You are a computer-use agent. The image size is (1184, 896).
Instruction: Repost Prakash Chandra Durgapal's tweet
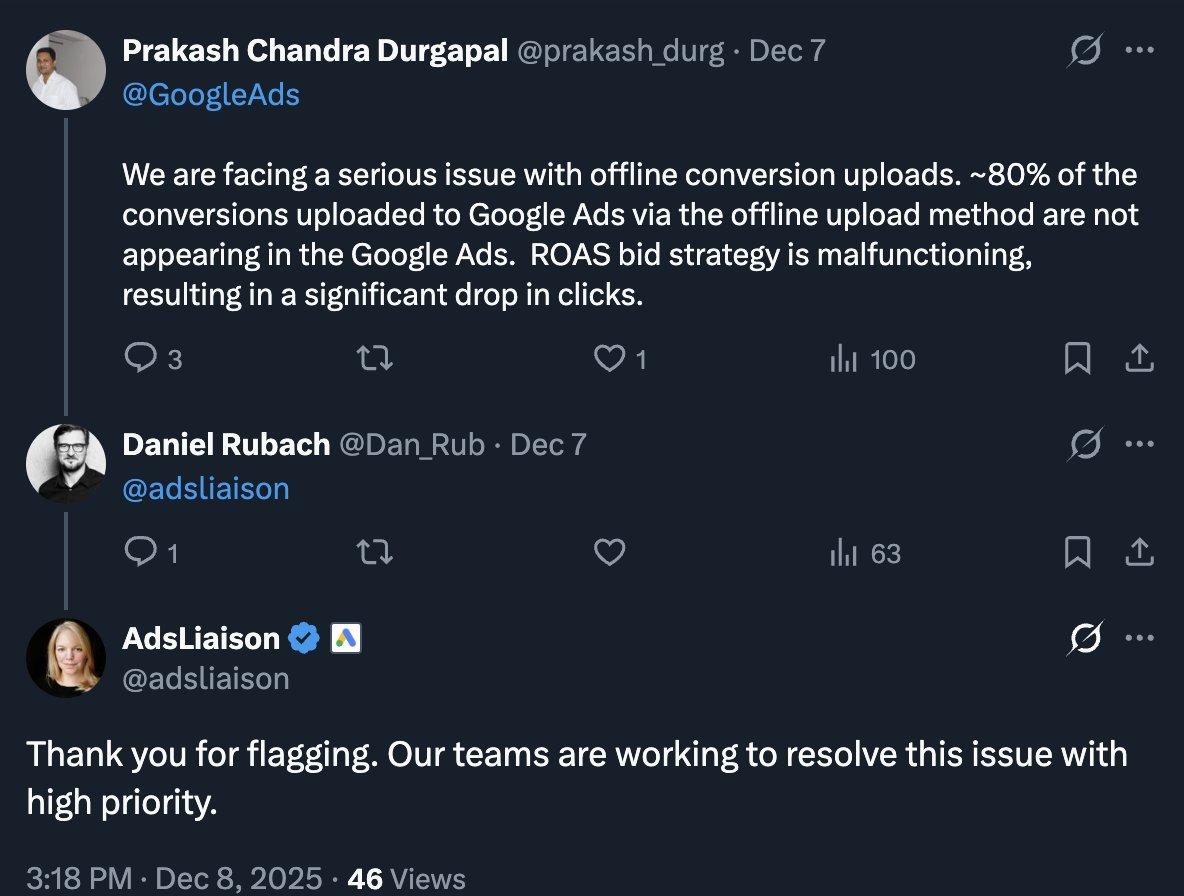click(x=375, y=359)
